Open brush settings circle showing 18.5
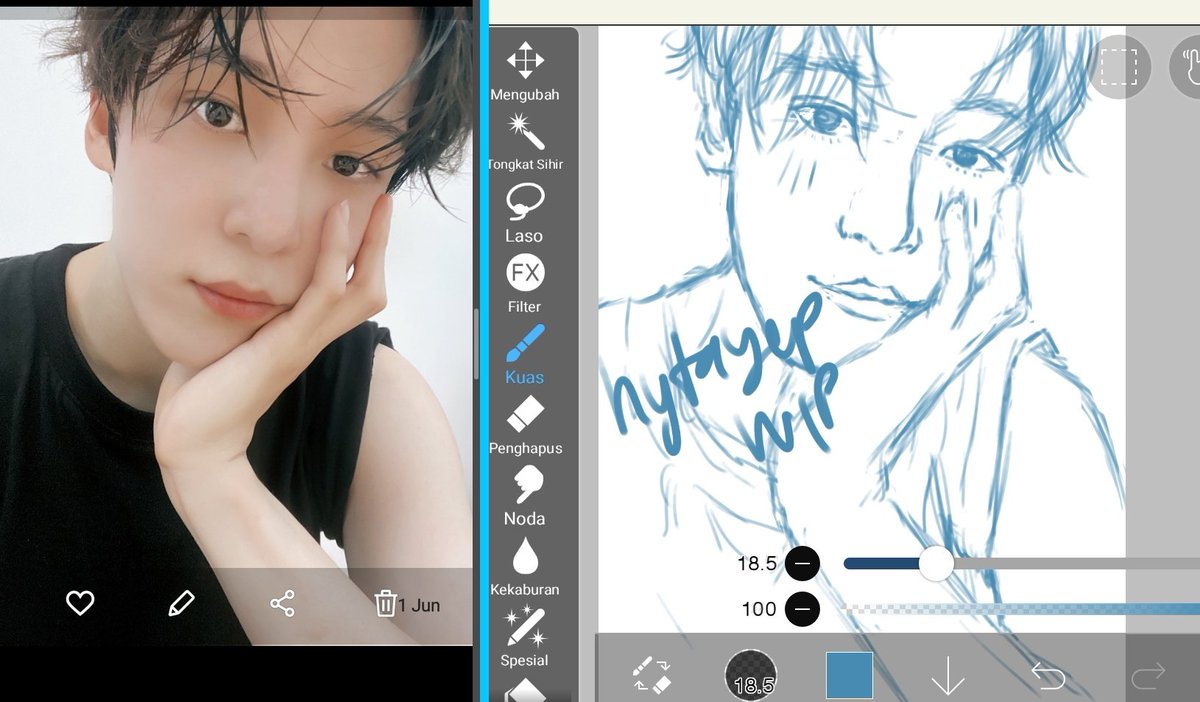 [x=750, y=674]
